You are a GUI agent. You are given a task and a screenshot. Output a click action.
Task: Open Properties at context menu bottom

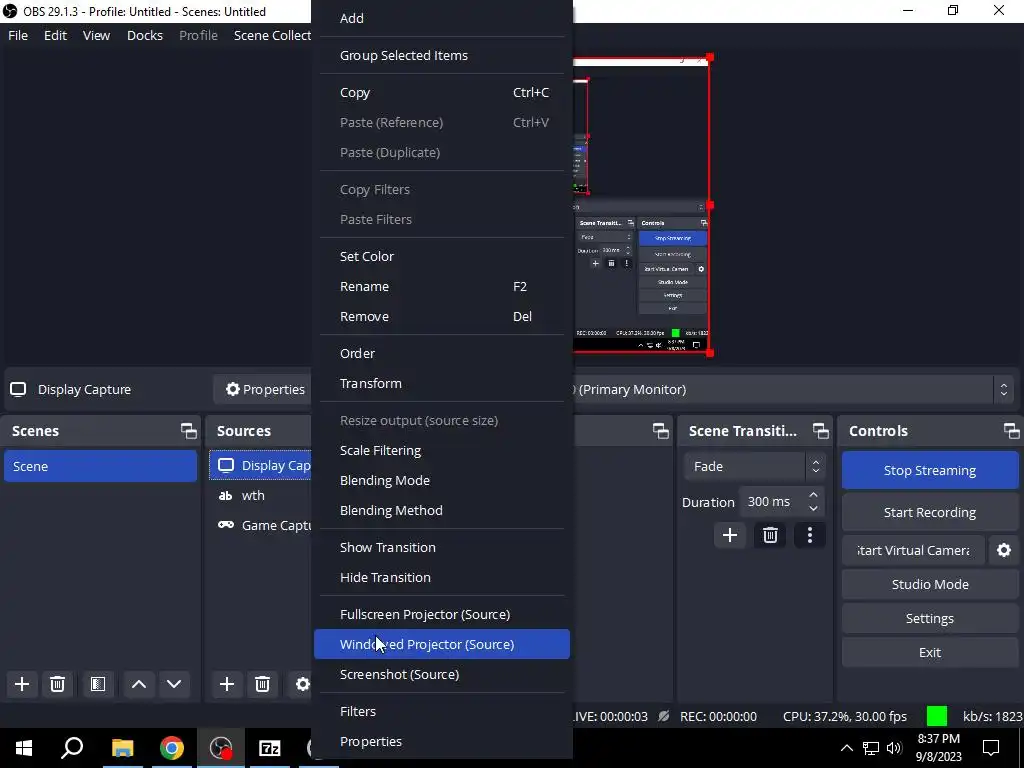pos(441,741)
